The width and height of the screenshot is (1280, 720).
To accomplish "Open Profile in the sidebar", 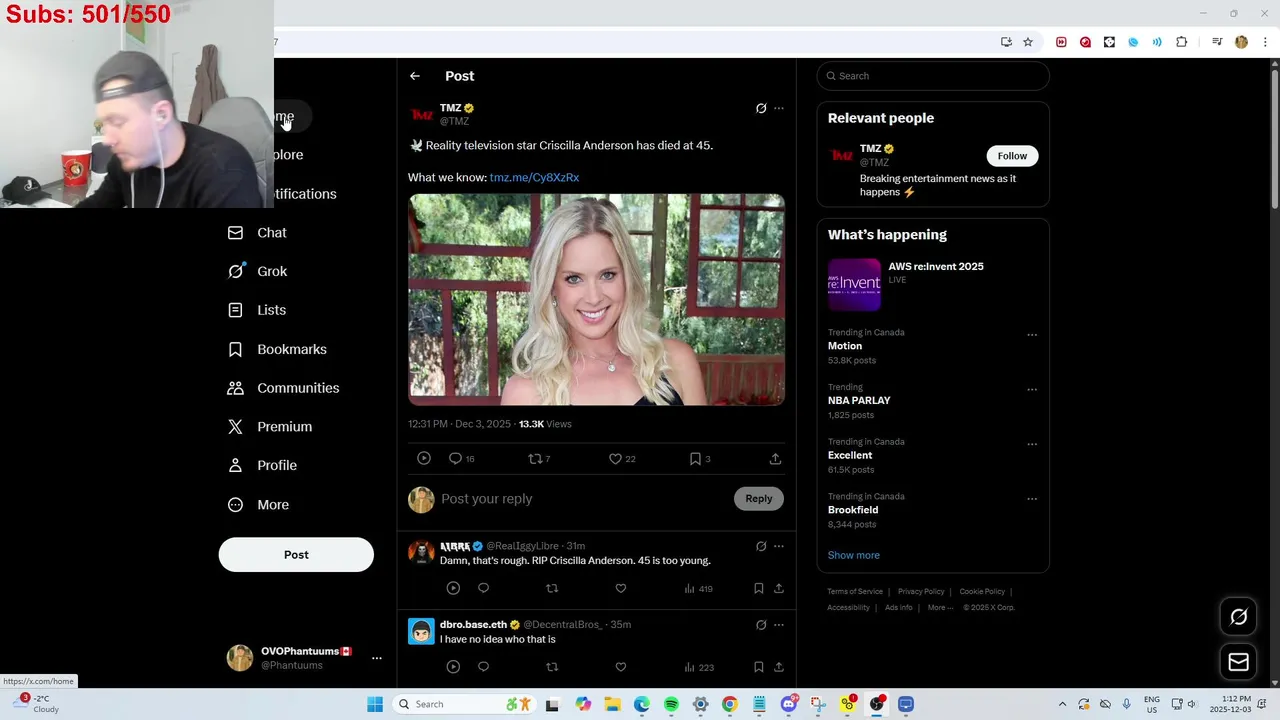I will coord(262,465).
